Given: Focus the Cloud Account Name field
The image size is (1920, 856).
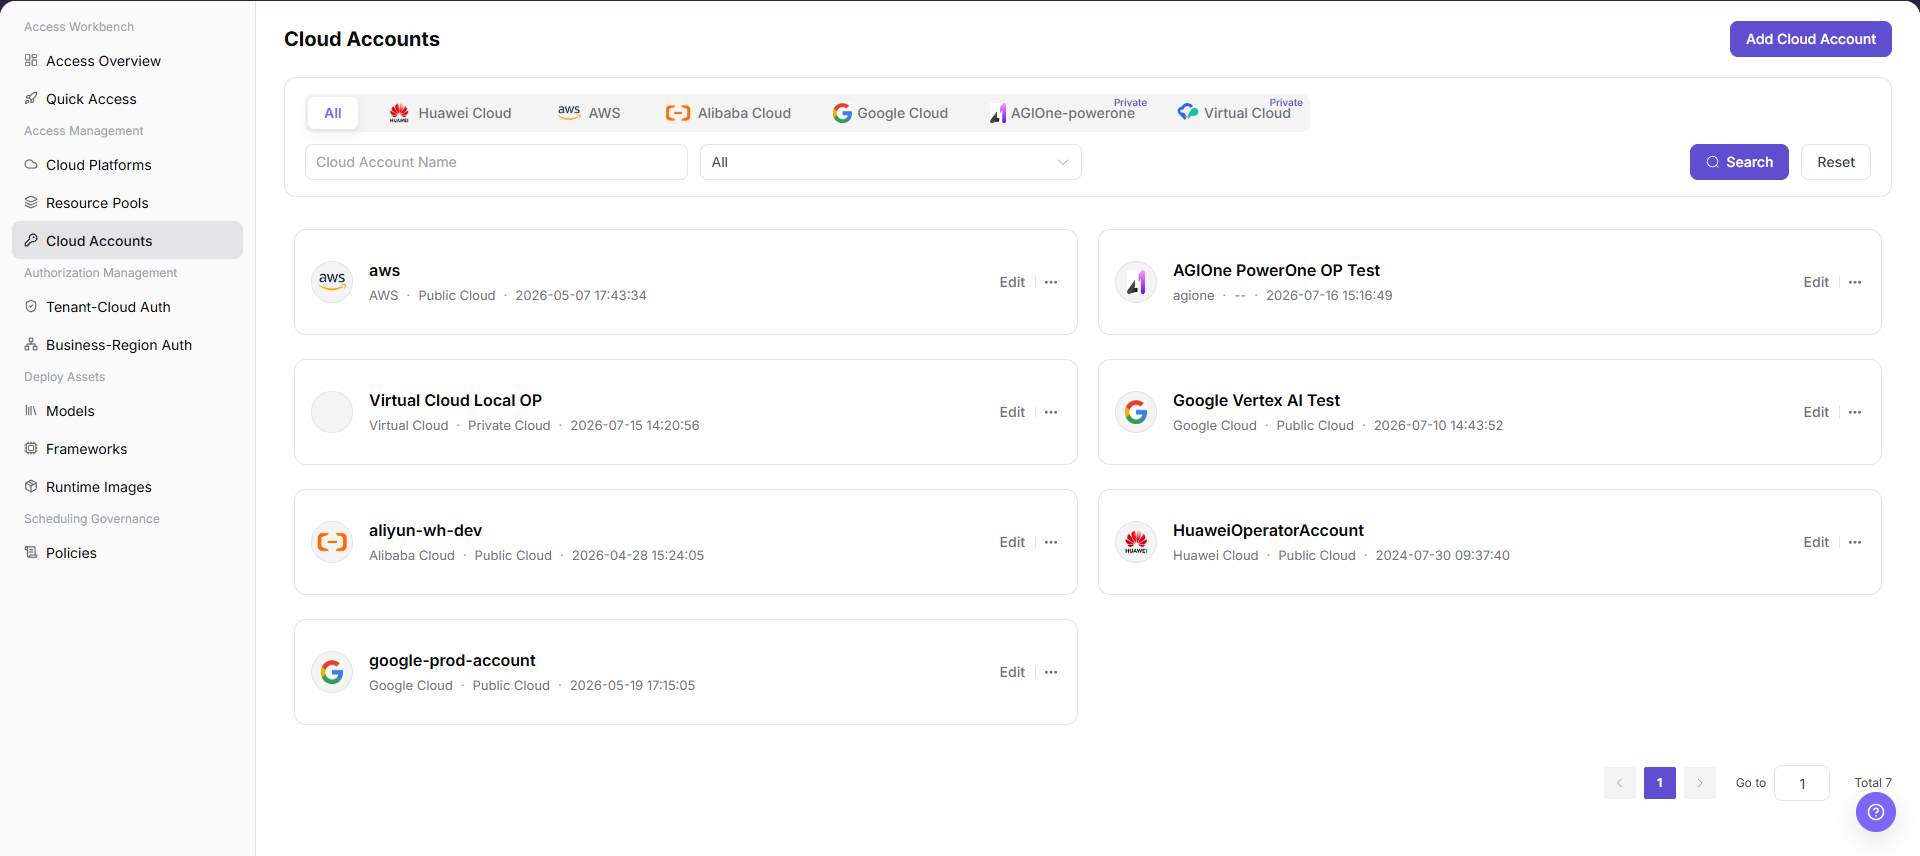Looking at the screenshot, I should click(496, 162).
